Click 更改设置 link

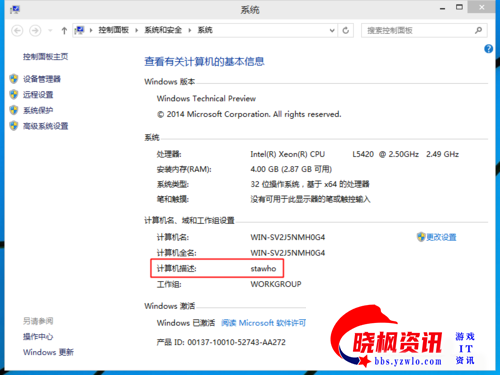point(441,237)
